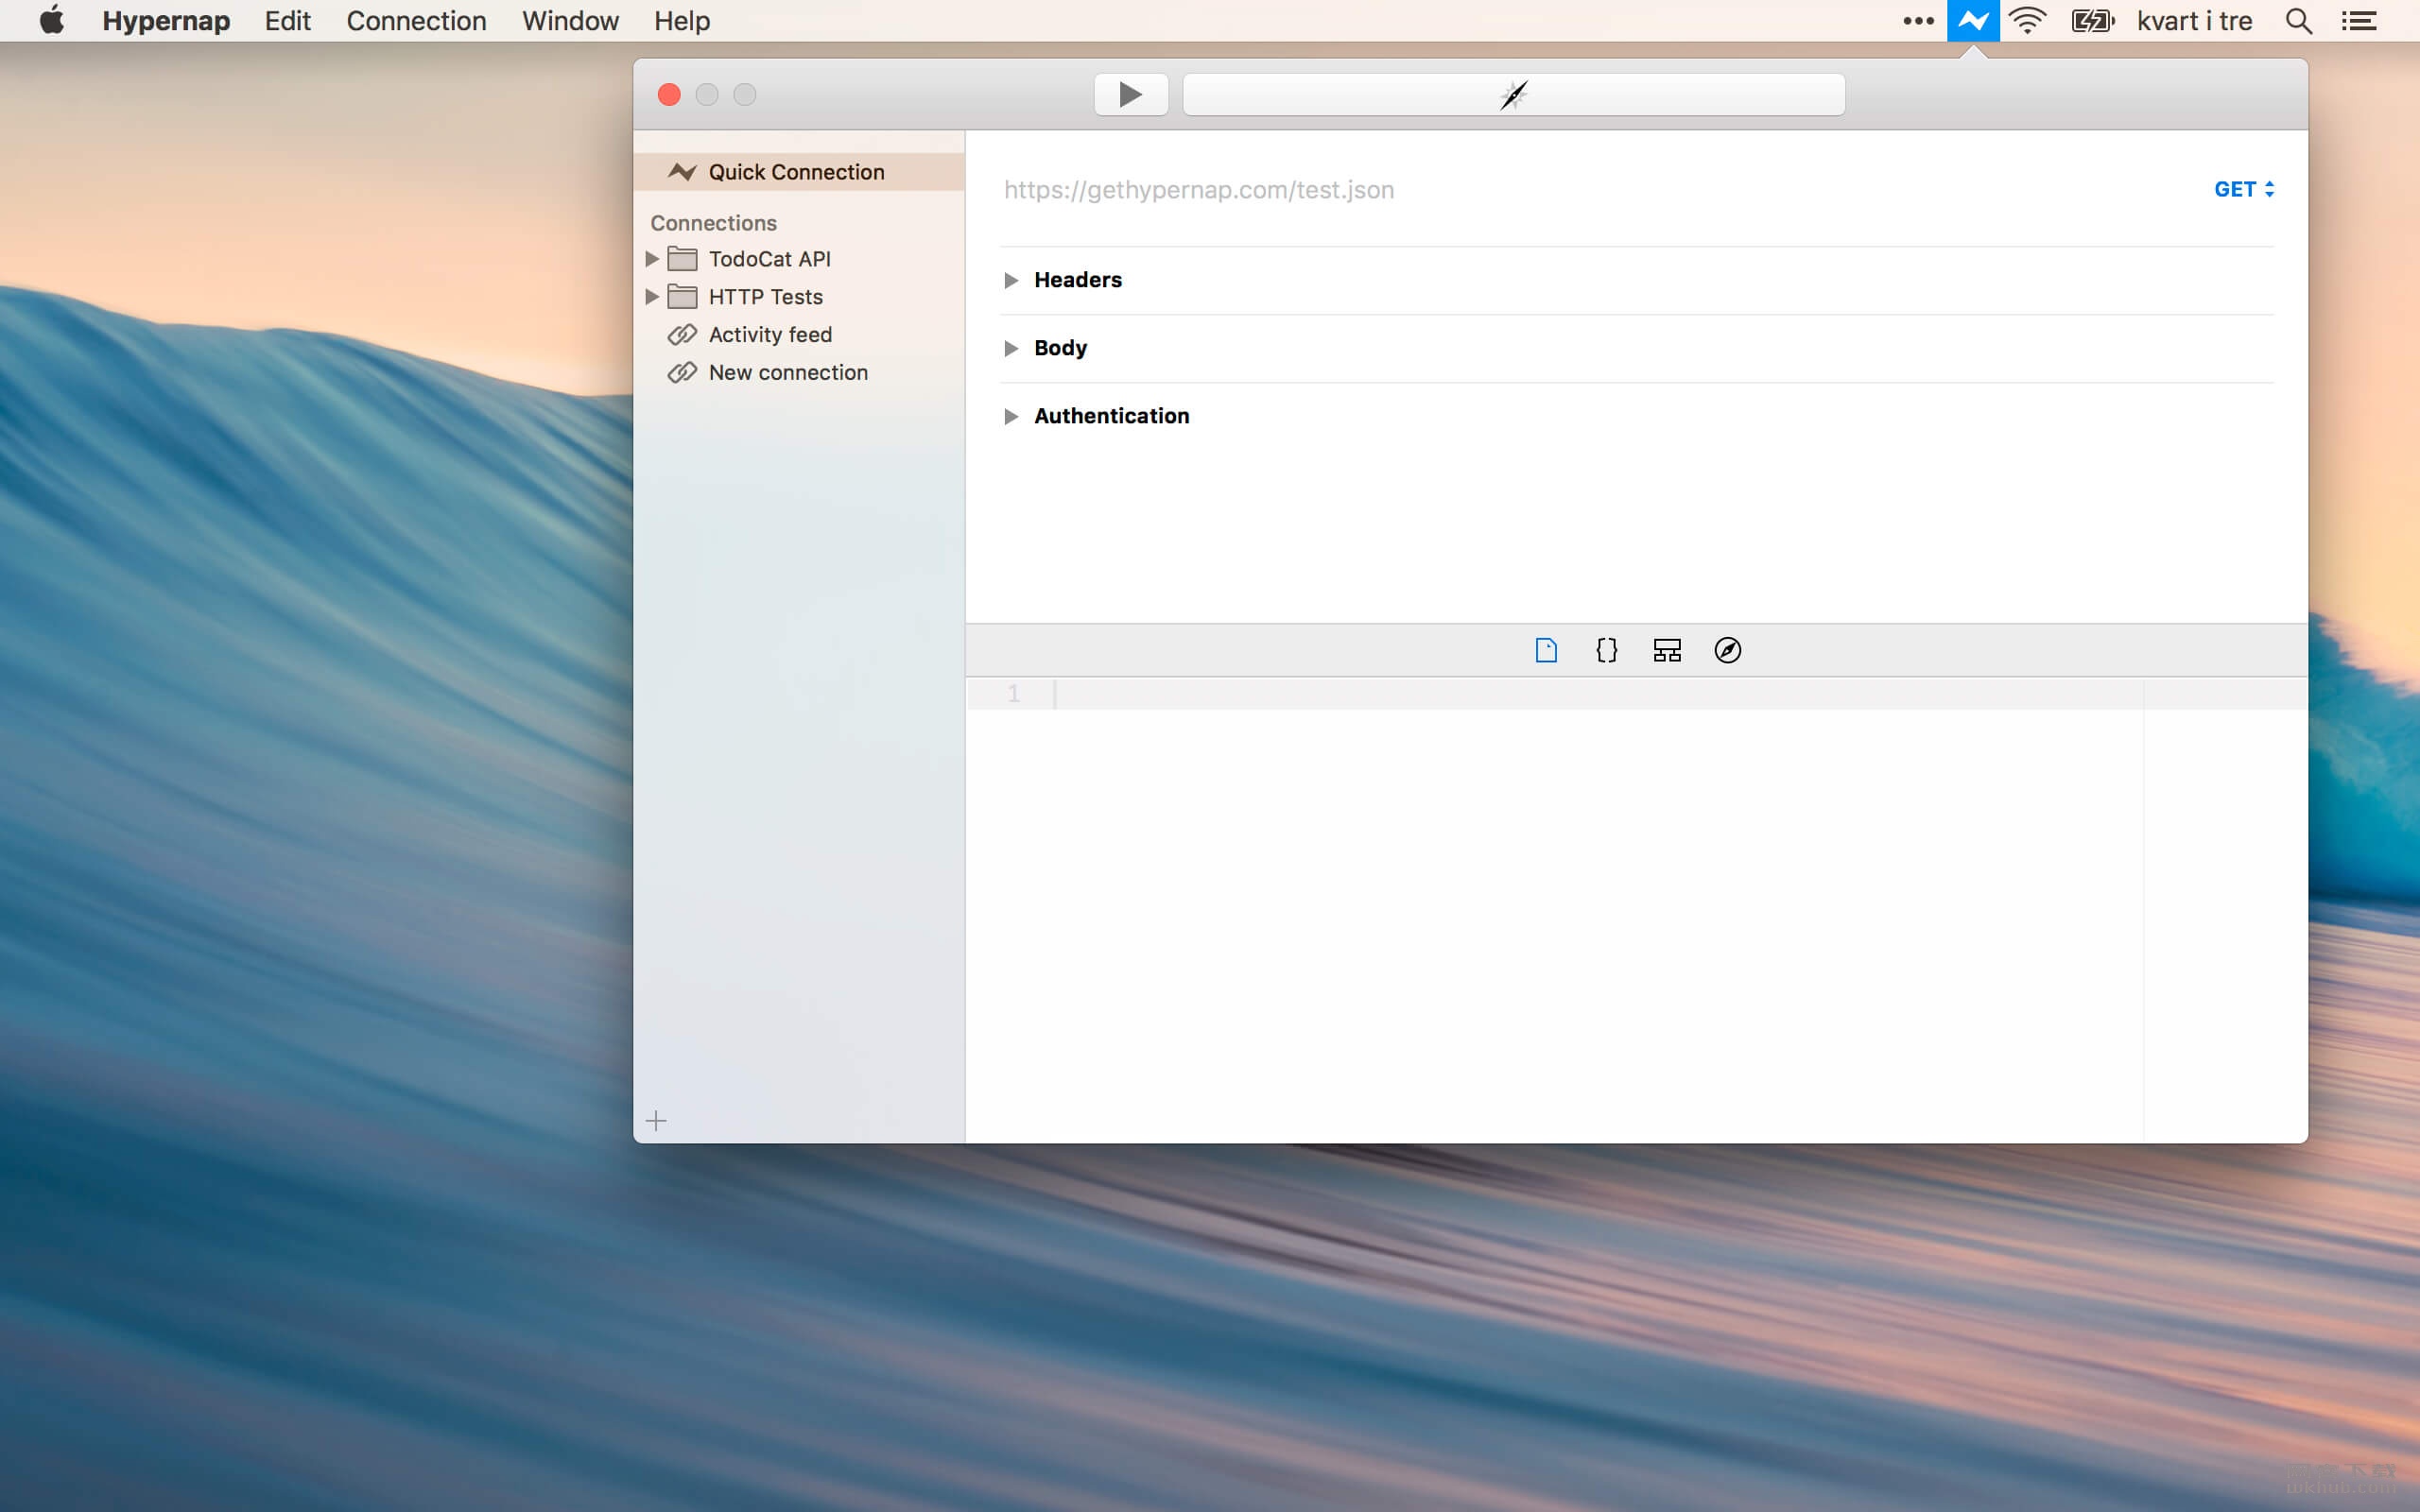Expand the Authentication section
Screen dimensions: 2420x1512
click(1011, 416)
